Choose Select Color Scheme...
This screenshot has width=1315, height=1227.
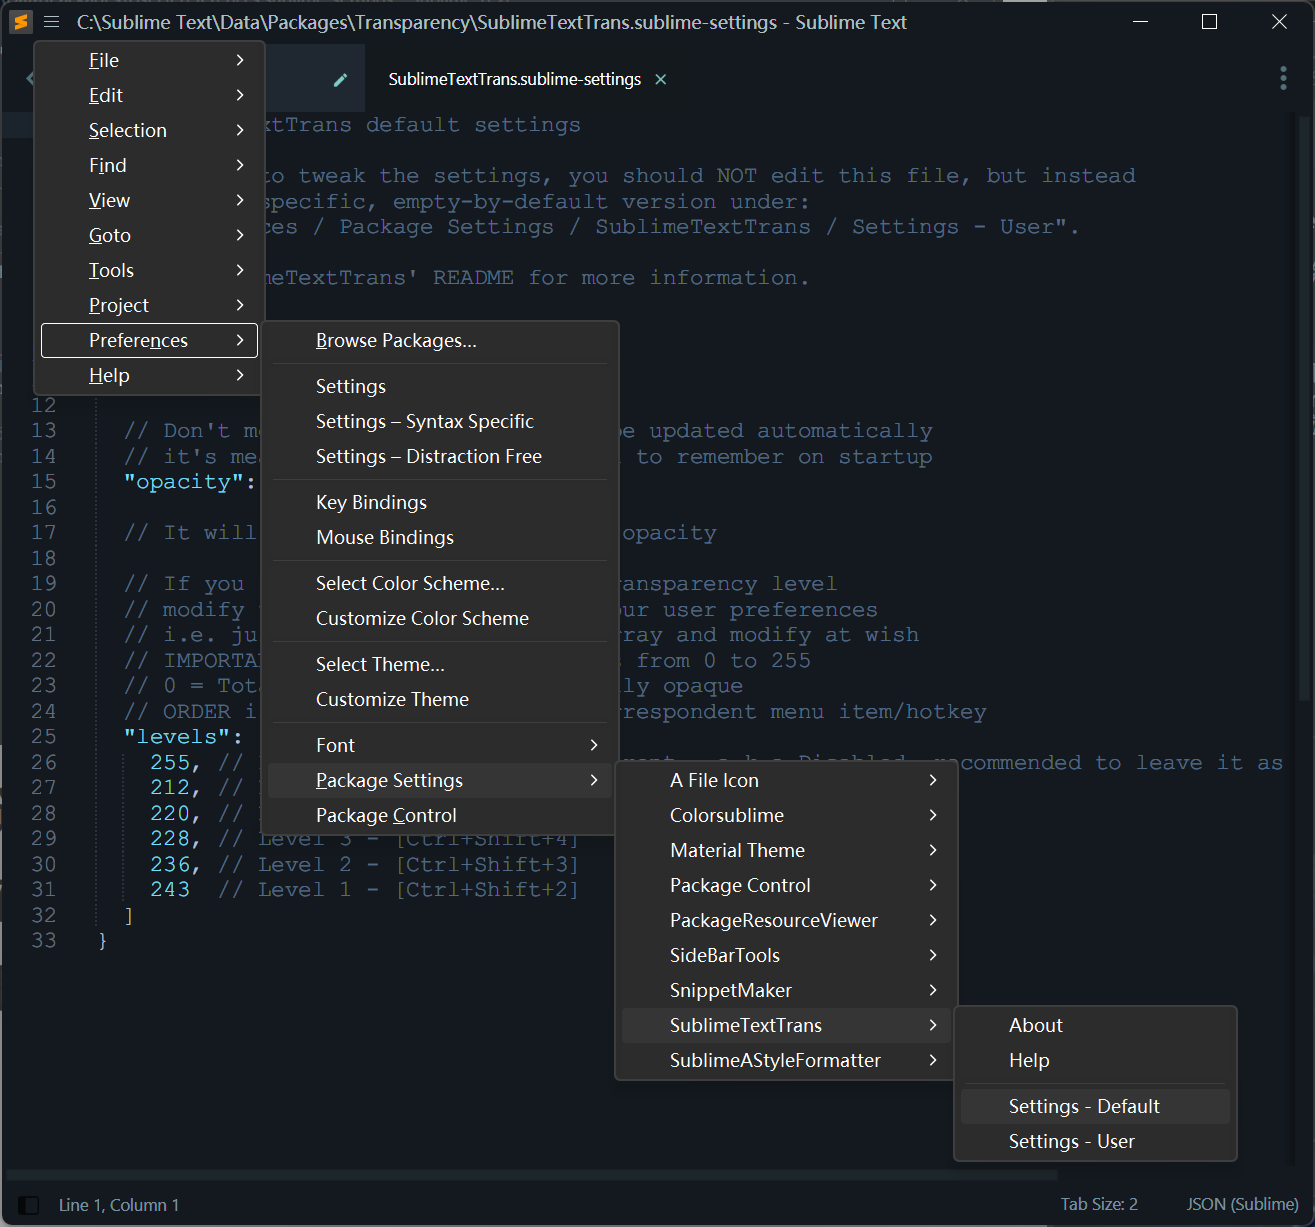pos(440,583)
